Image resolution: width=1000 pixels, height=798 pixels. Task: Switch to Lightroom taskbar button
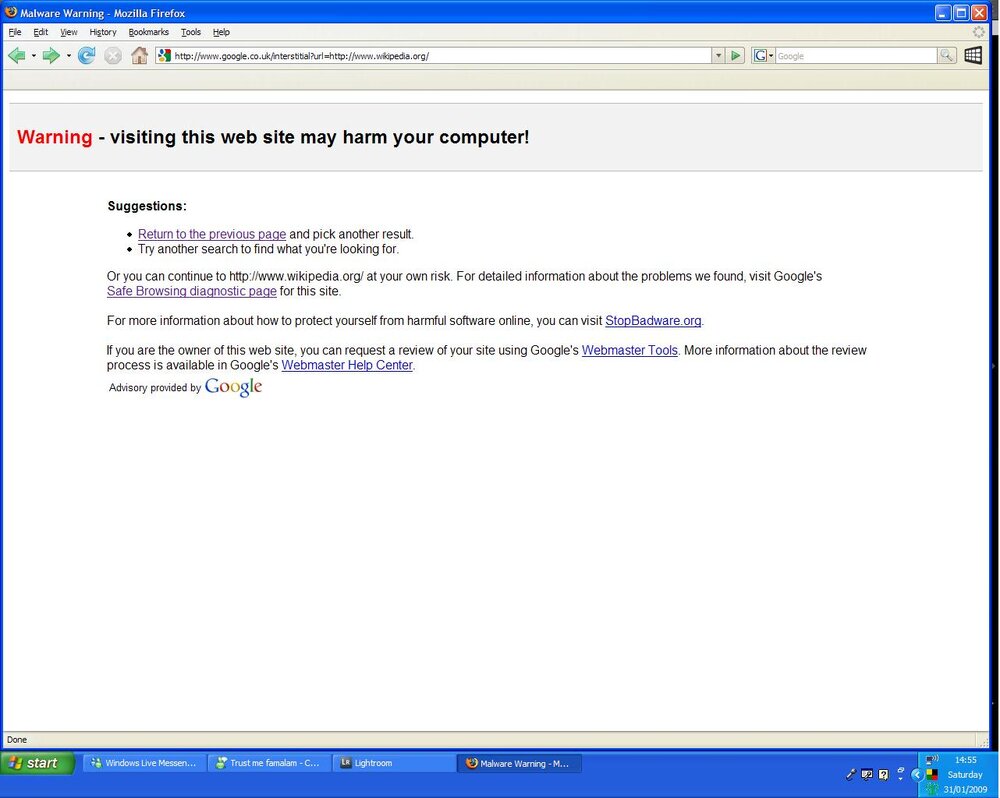coord(393,763)
